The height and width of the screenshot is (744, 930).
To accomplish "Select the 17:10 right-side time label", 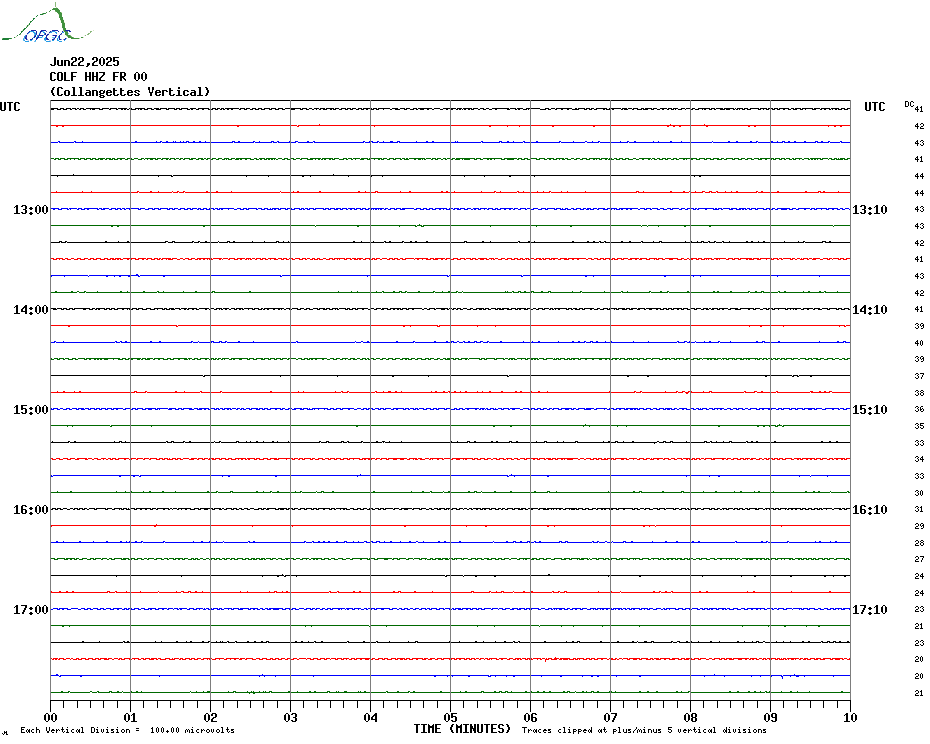I will point(869,610).
